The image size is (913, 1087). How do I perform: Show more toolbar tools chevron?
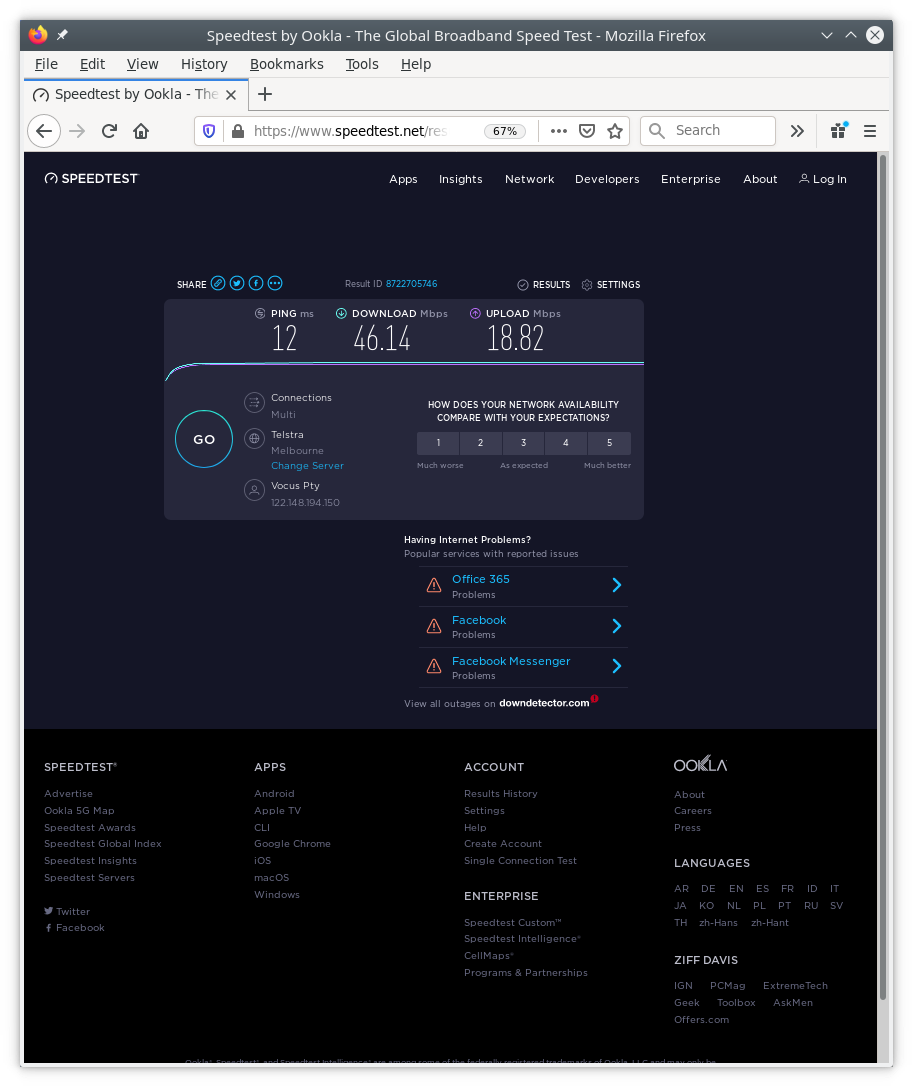[x=797, y=131]
